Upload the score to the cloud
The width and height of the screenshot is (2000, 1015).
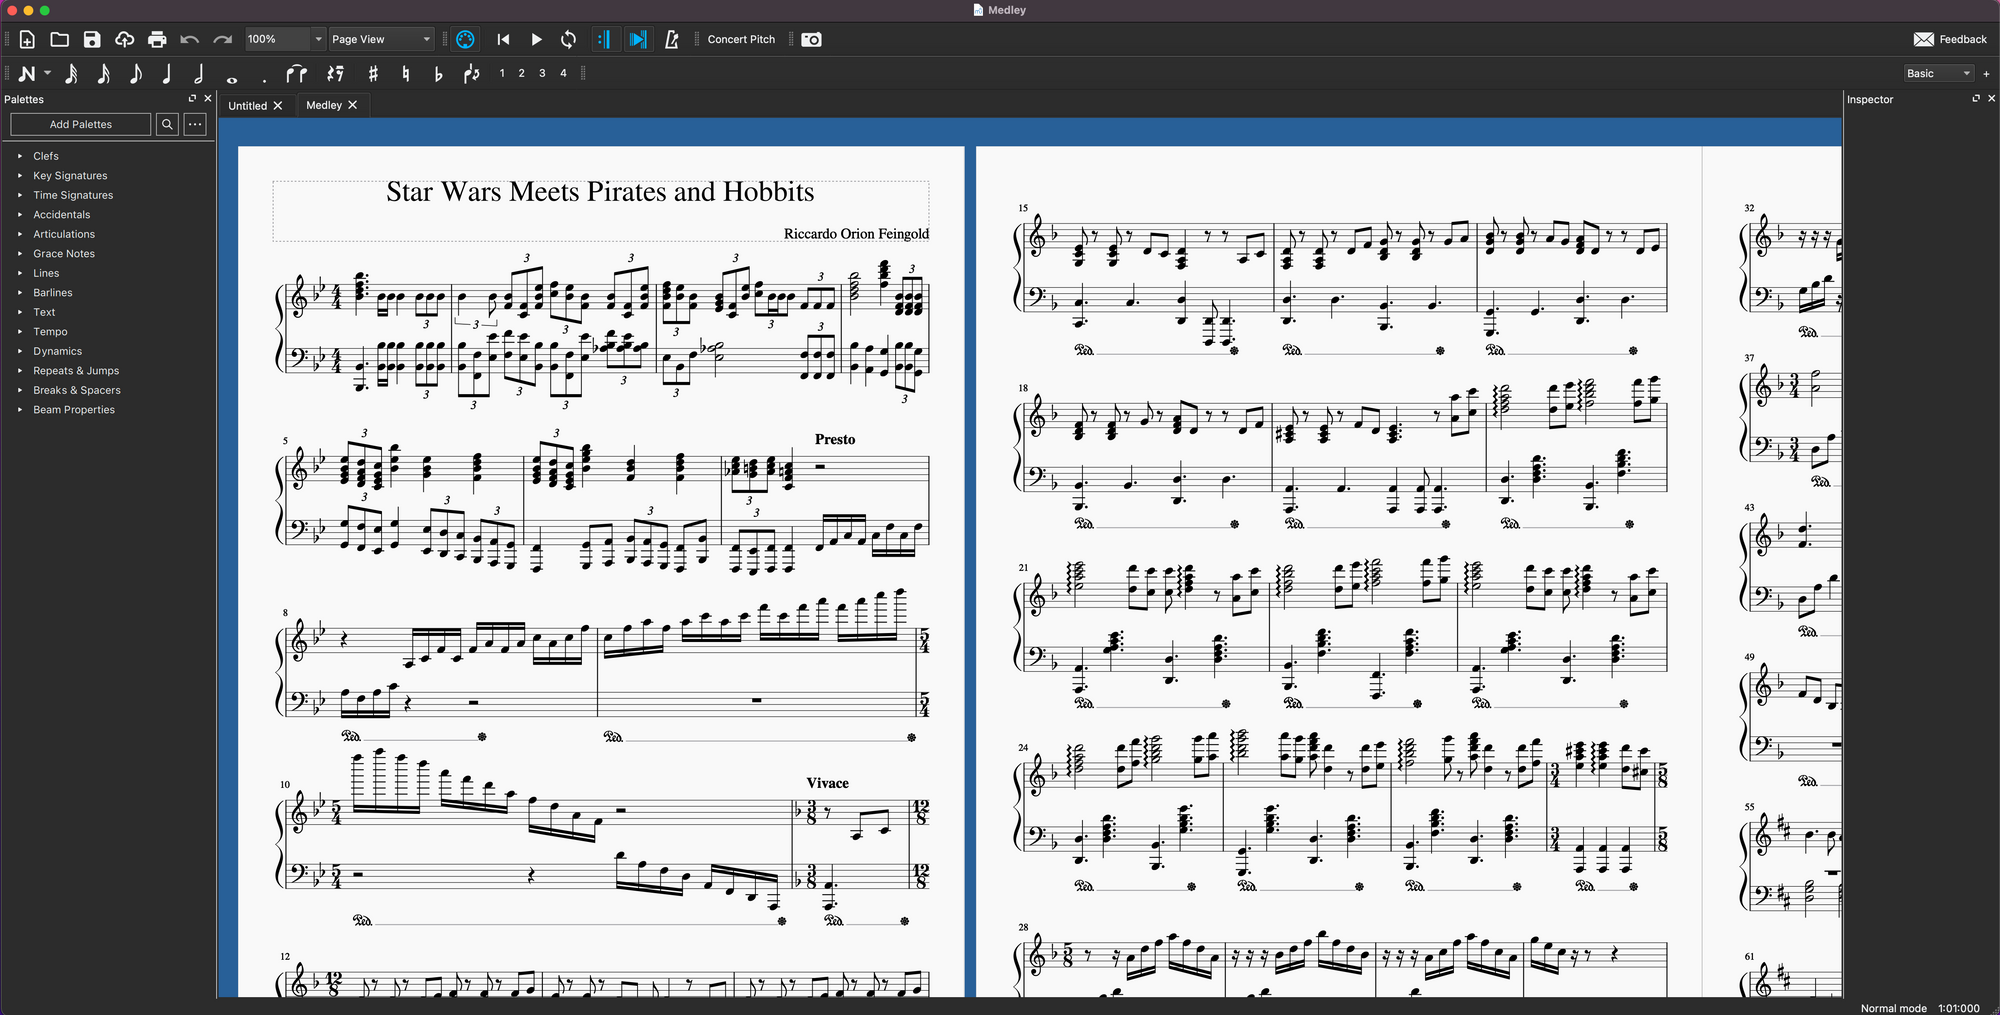point(124,39)
